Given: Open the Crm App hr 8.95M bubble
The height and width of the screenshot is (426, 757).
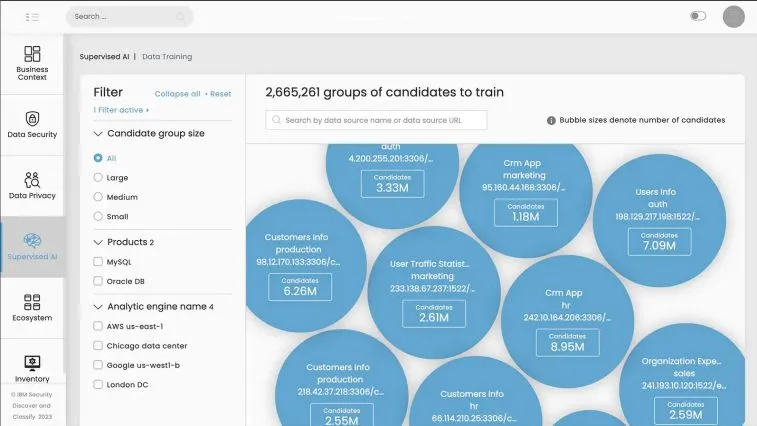Looking at the screenshot, I should 567,321.
